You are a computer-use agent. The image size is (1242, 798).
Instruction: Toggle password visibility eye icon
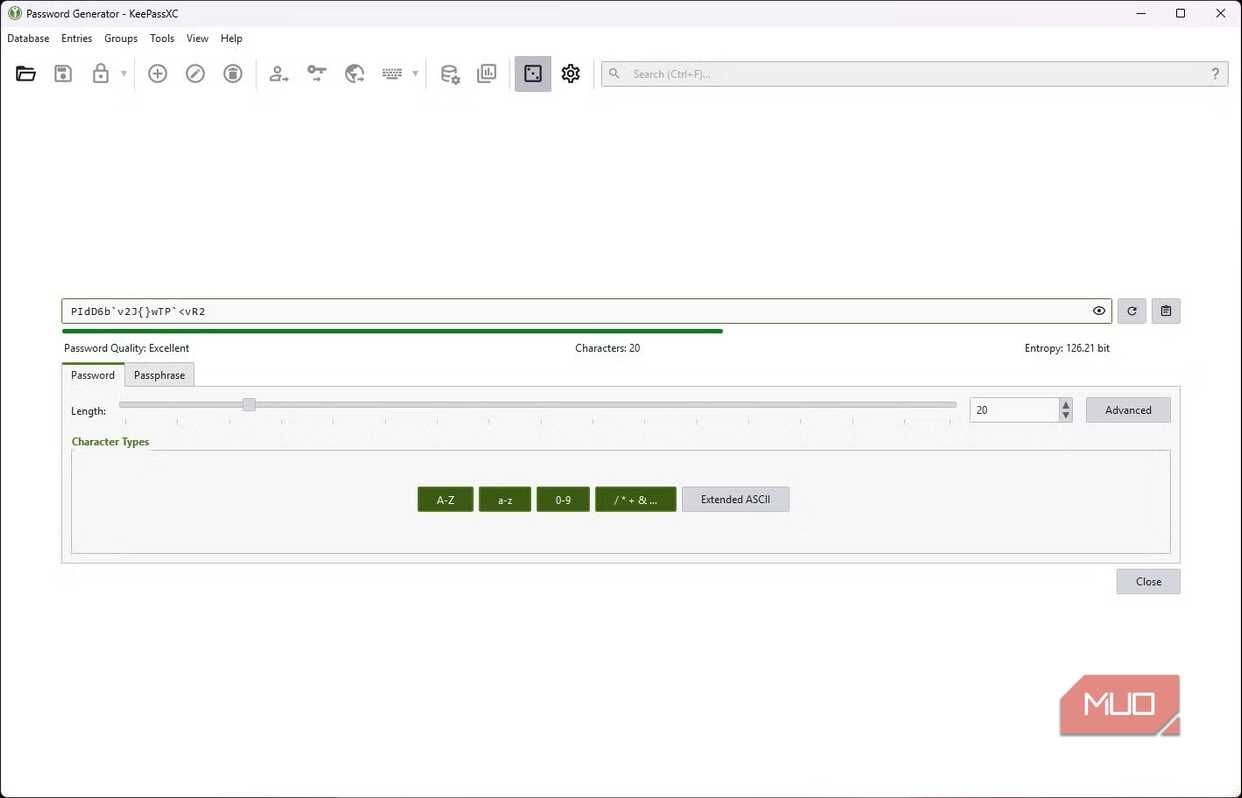click(x=1099, y=311)
